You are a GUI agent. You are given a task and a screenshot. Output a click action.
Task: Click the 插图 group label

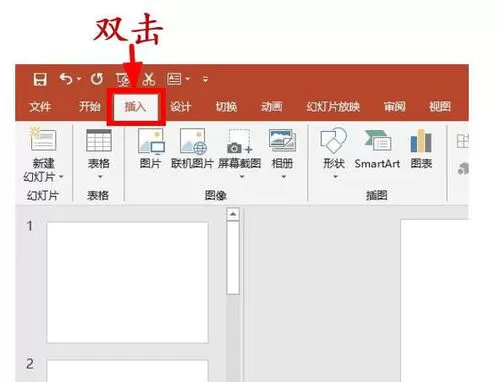[377, 195]
